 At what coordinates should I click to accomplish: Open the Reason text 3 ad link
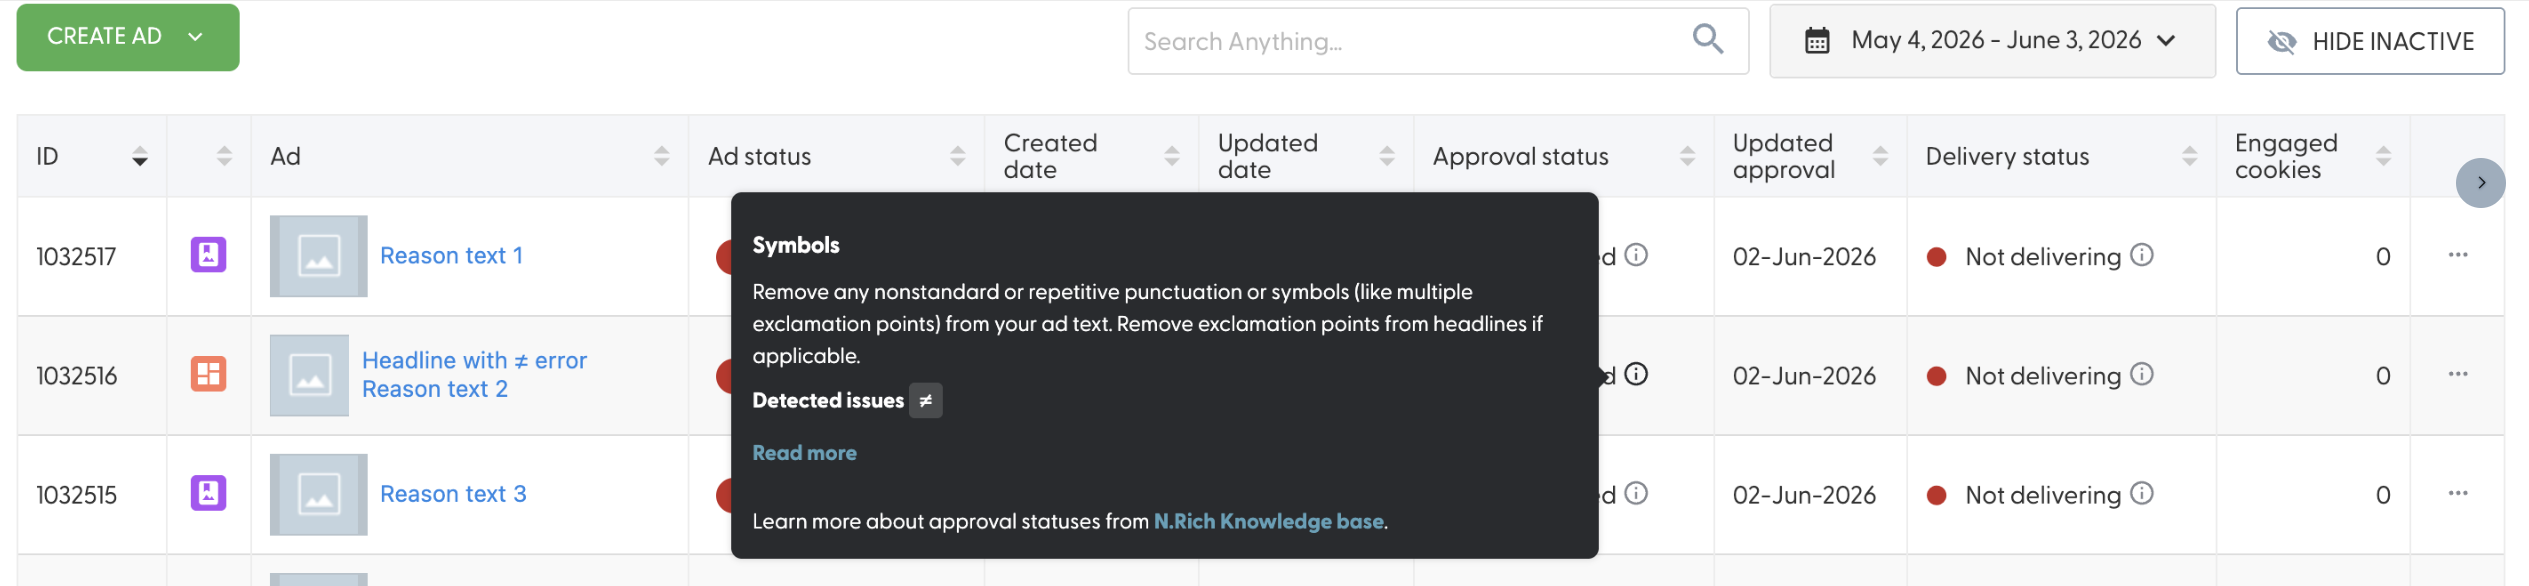(x=453, y=494)
